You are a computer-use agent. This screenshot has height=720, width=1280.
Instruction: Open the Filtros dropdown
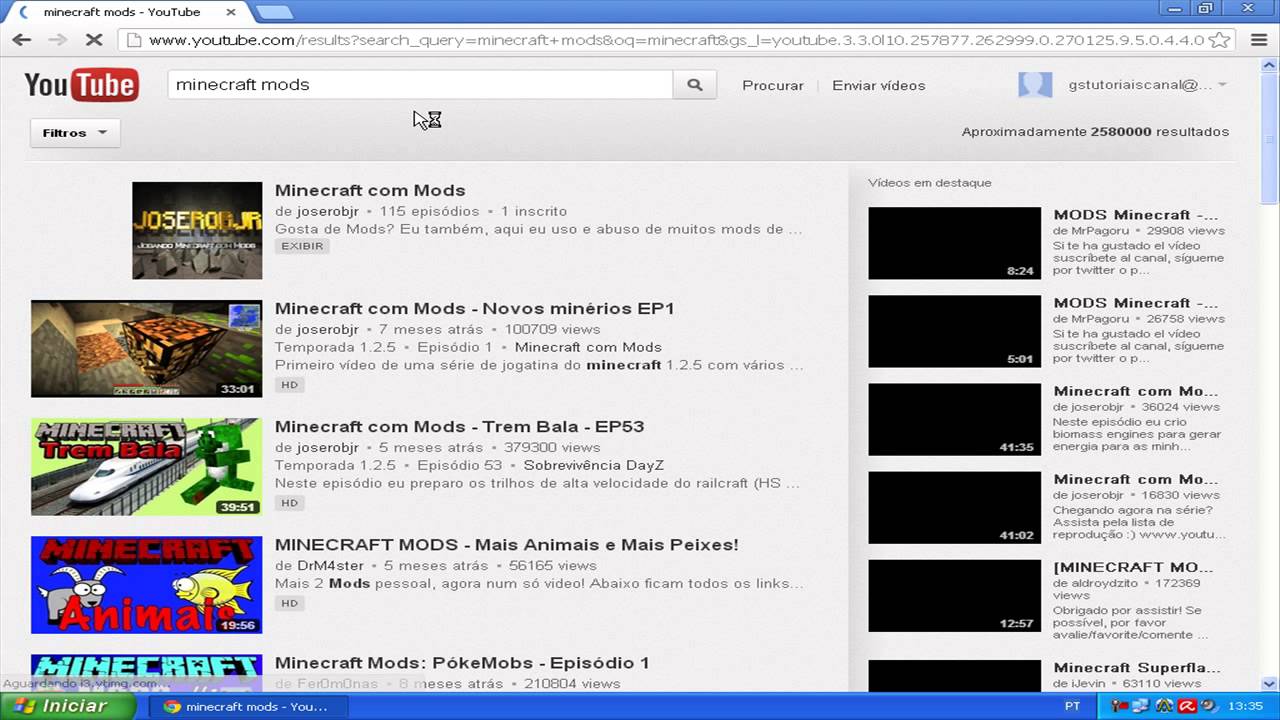[75, 133]
